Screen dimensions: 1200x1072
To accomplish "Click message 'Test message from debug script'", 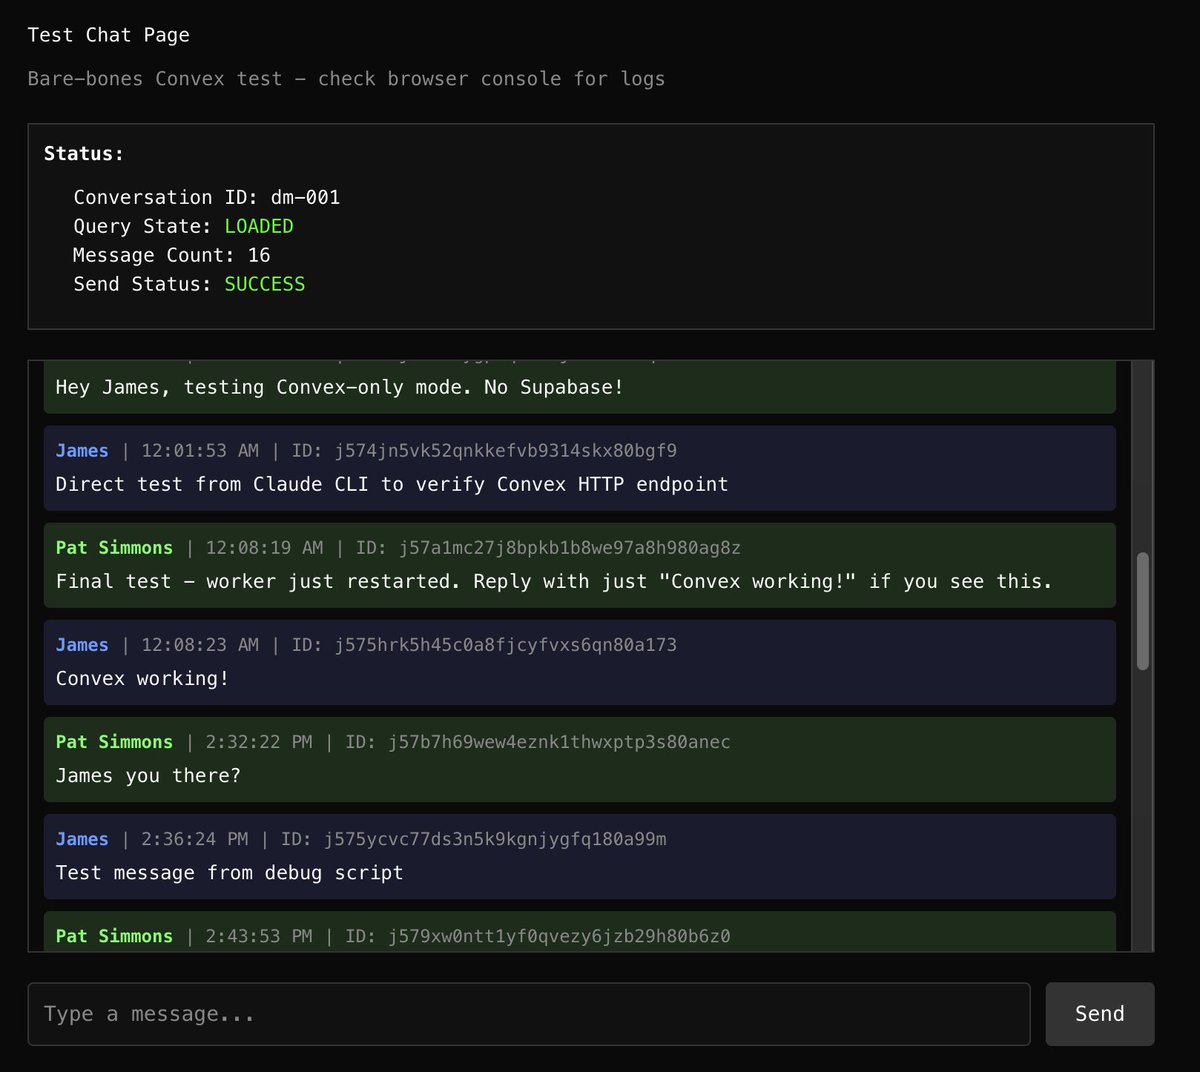I will (230, 872).
